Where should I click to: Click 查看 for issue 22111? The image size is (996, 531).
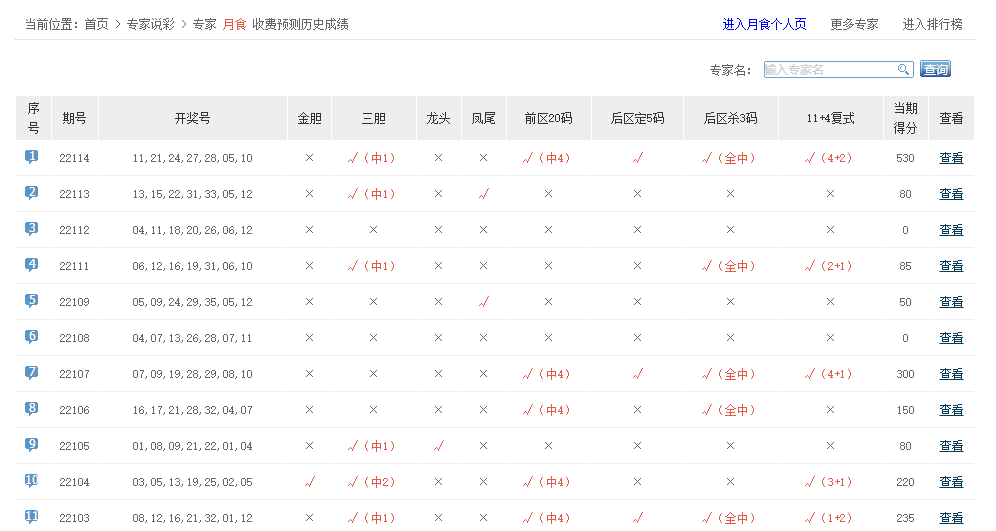(x=951, y=266)
